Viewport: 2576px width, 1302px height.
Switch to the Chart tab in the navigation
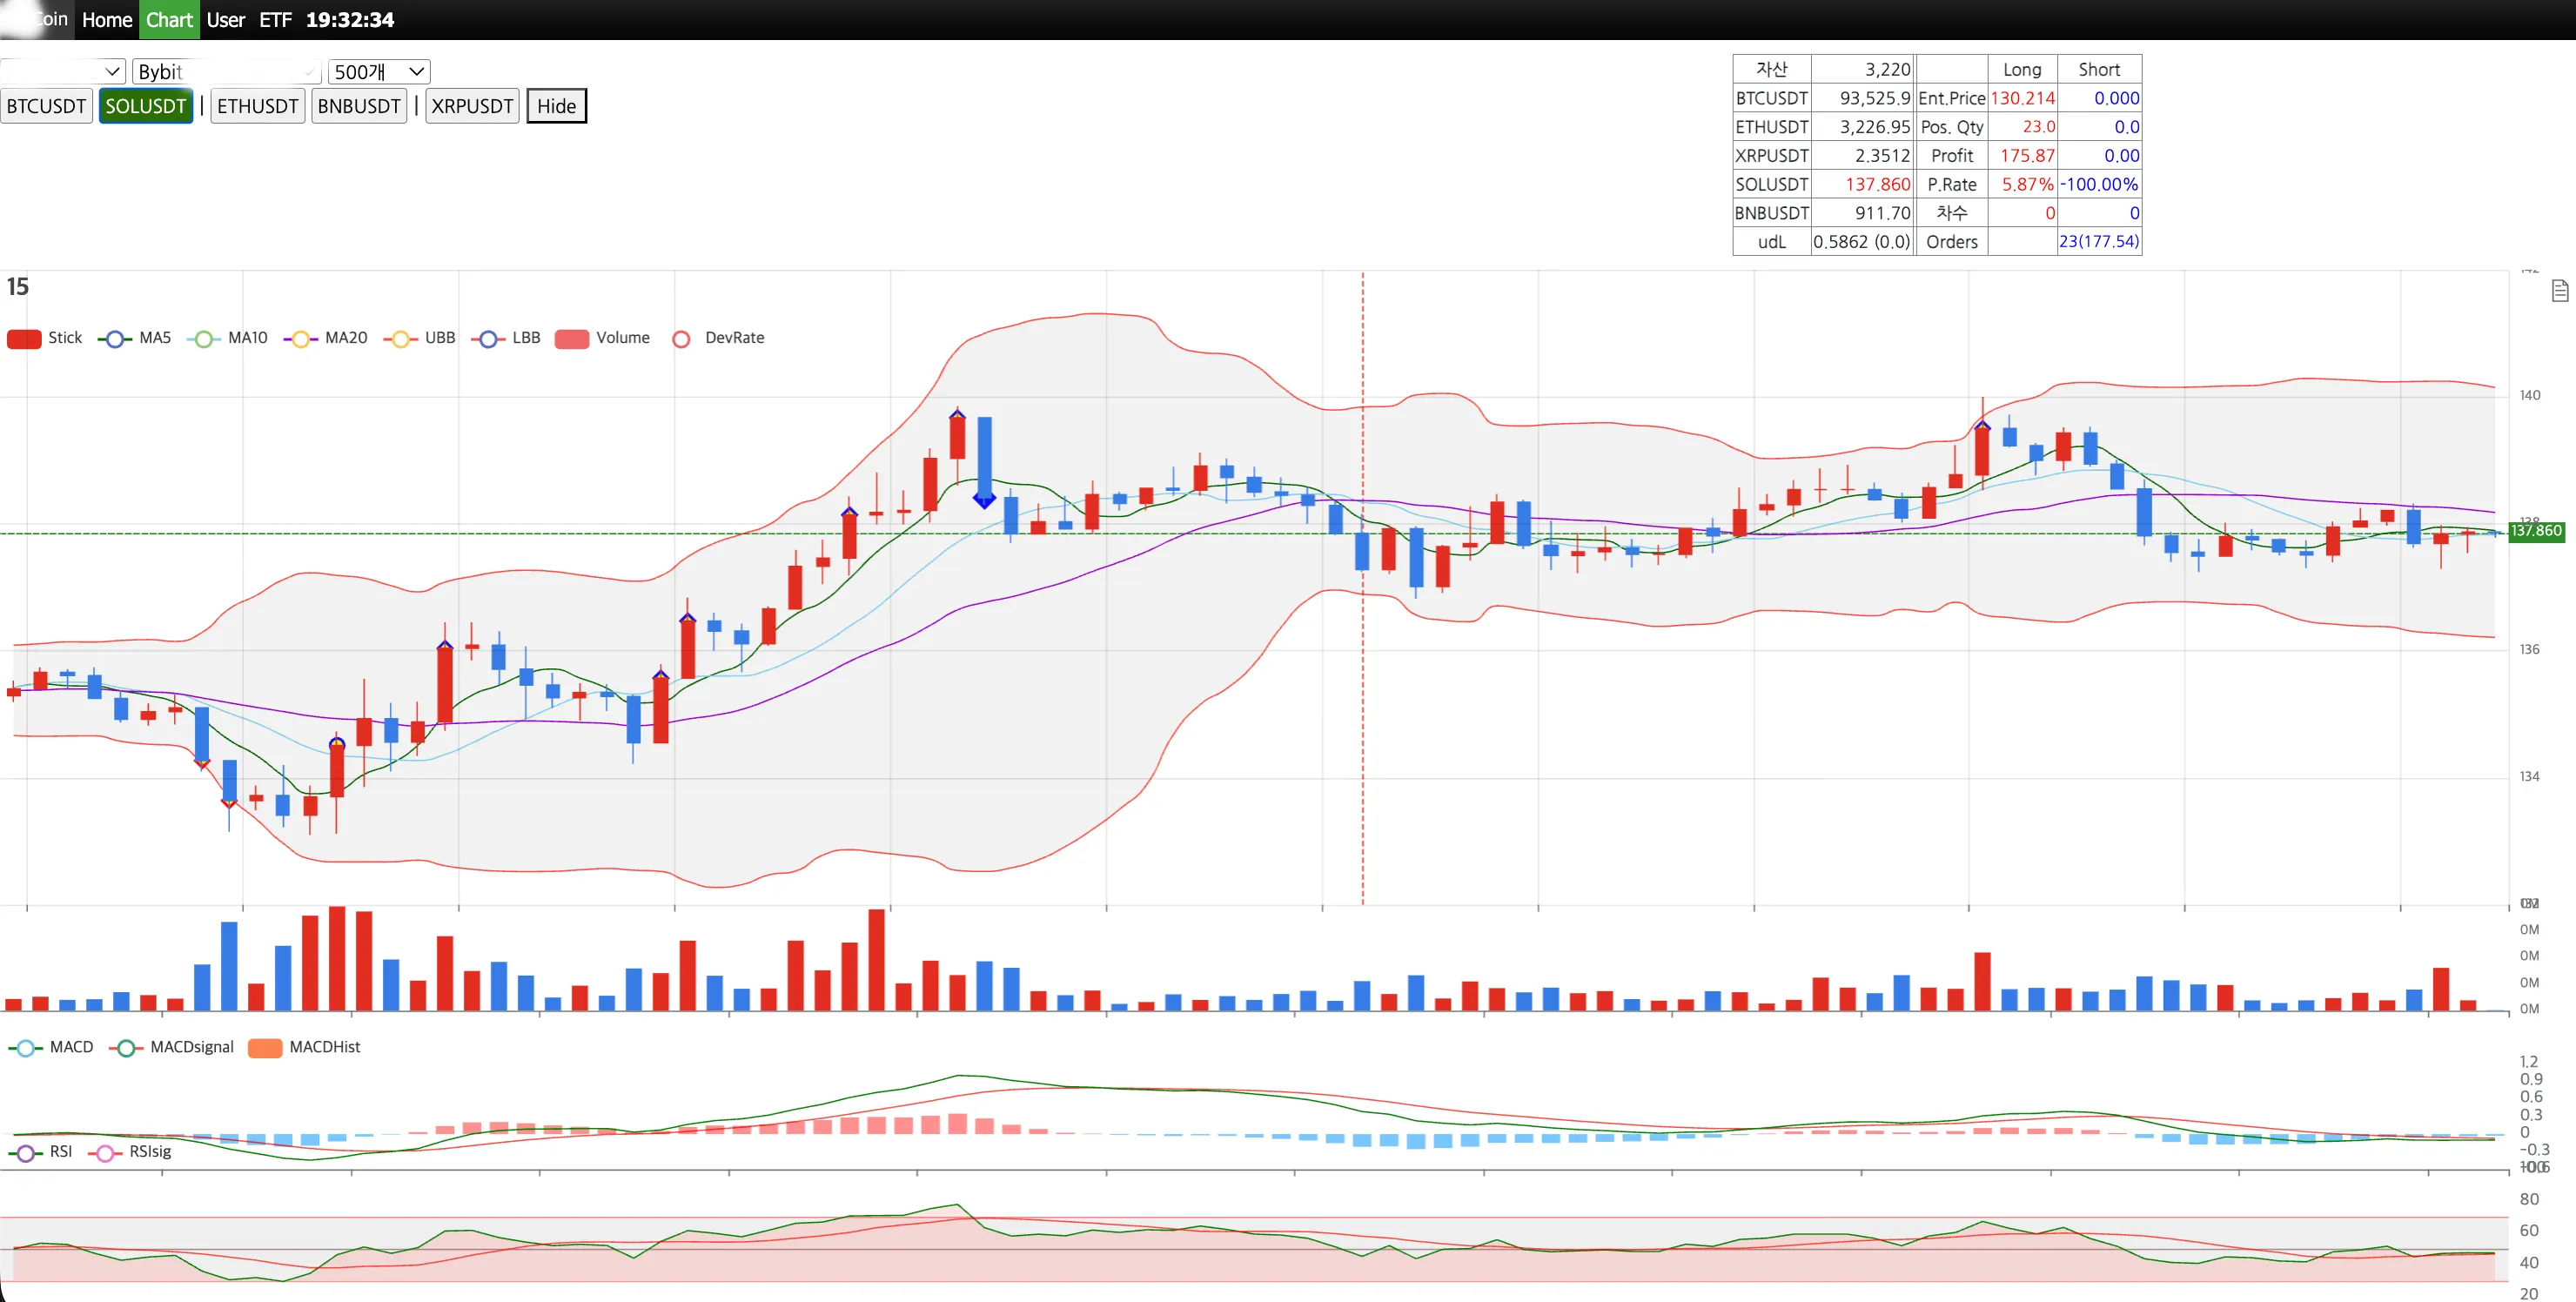(169, 20)
